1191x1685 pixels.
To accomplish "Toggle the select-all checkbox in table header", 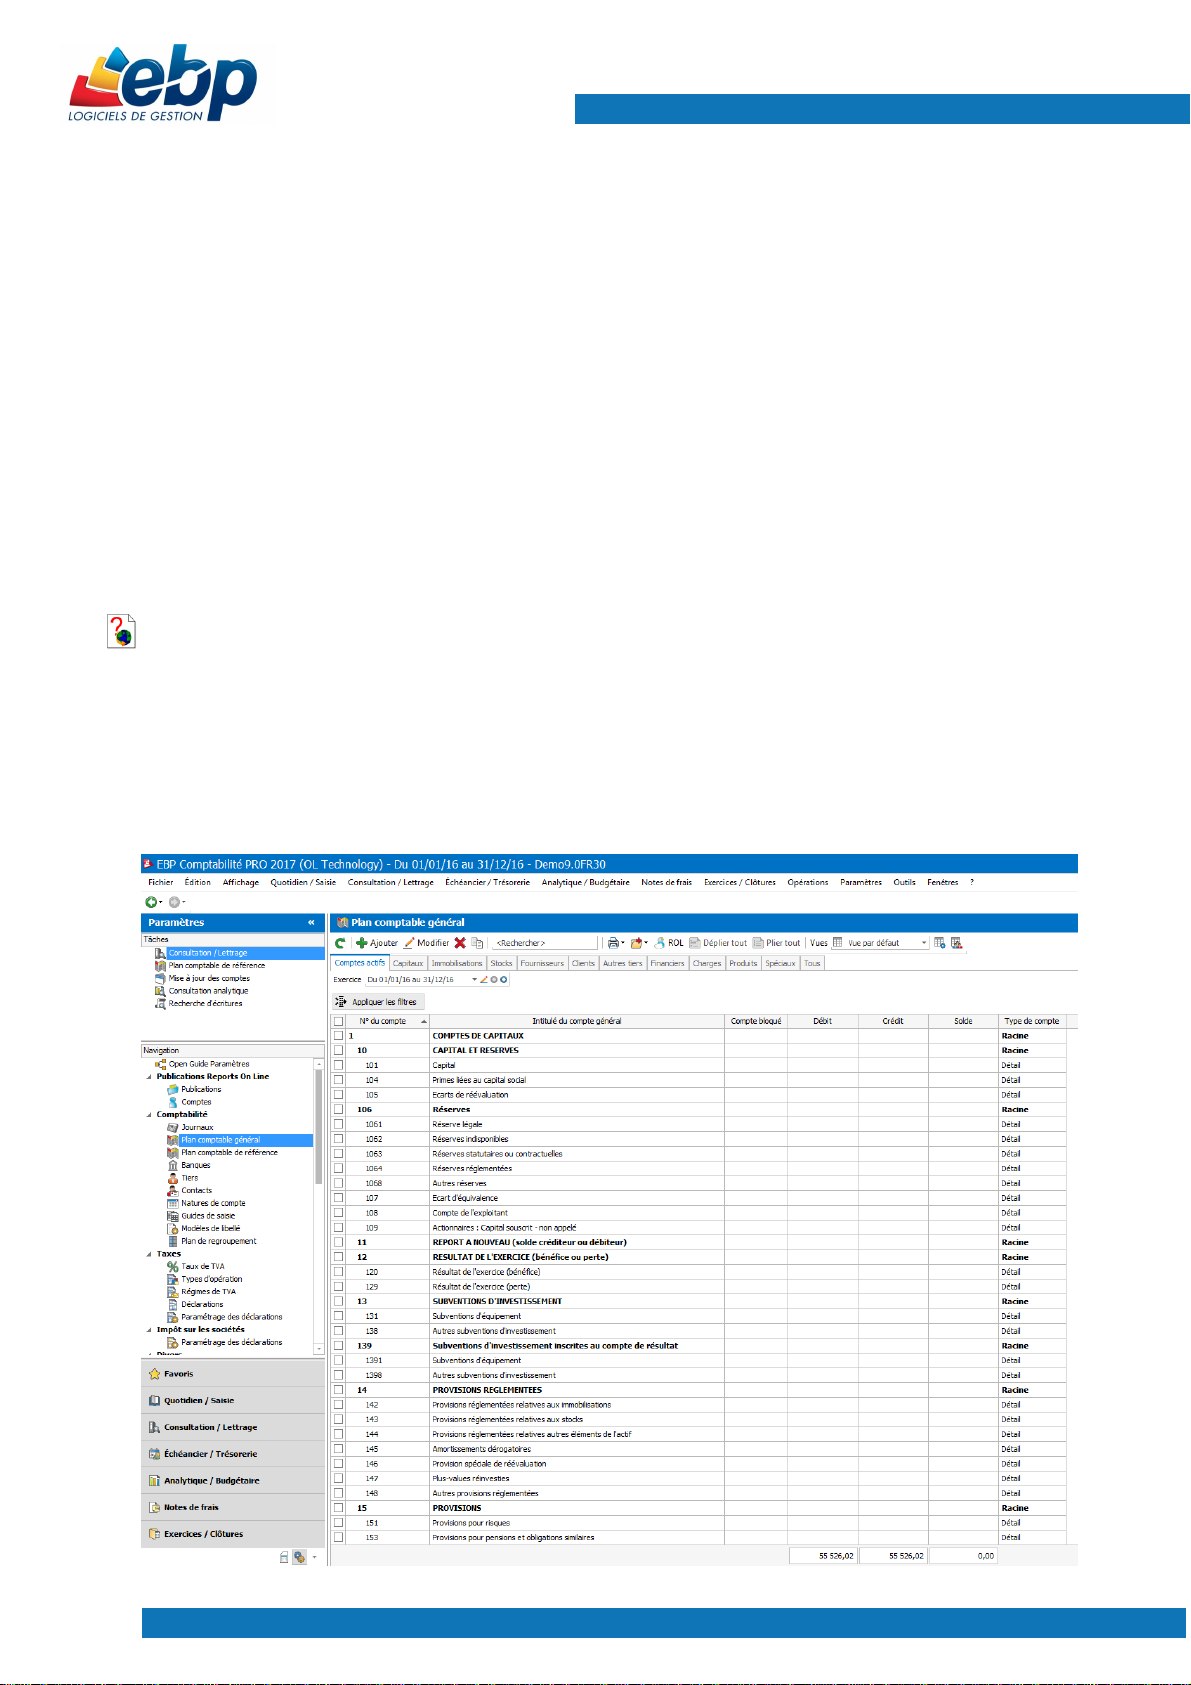I will (x=338, y=1021).
